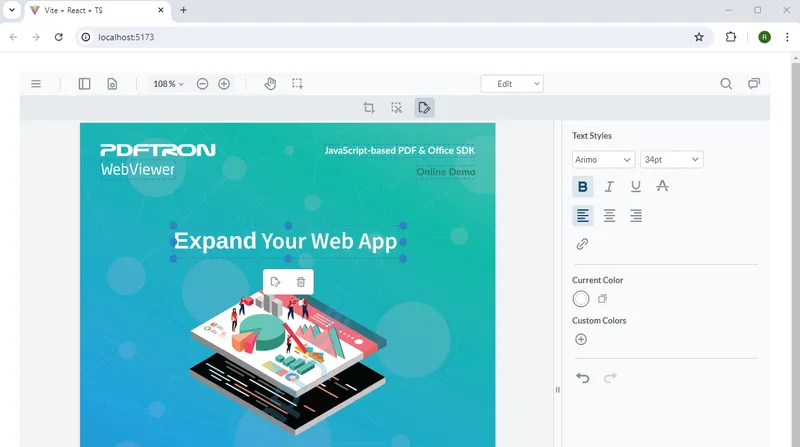
Task: Click the isometric dashboard illustration
Action: tap(288, 363)
